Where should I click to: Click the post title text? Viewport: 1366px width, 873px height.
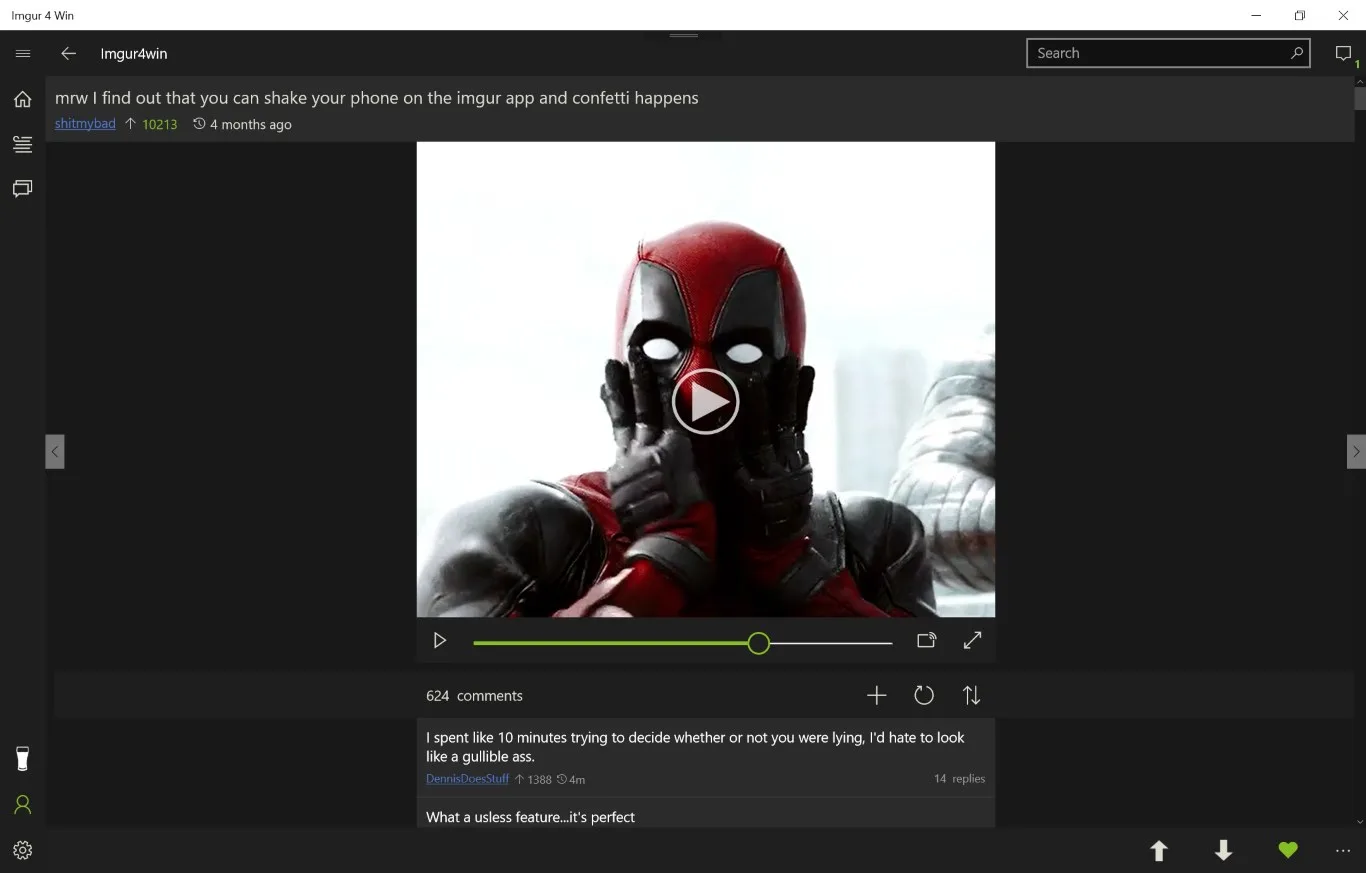point(376,98)
